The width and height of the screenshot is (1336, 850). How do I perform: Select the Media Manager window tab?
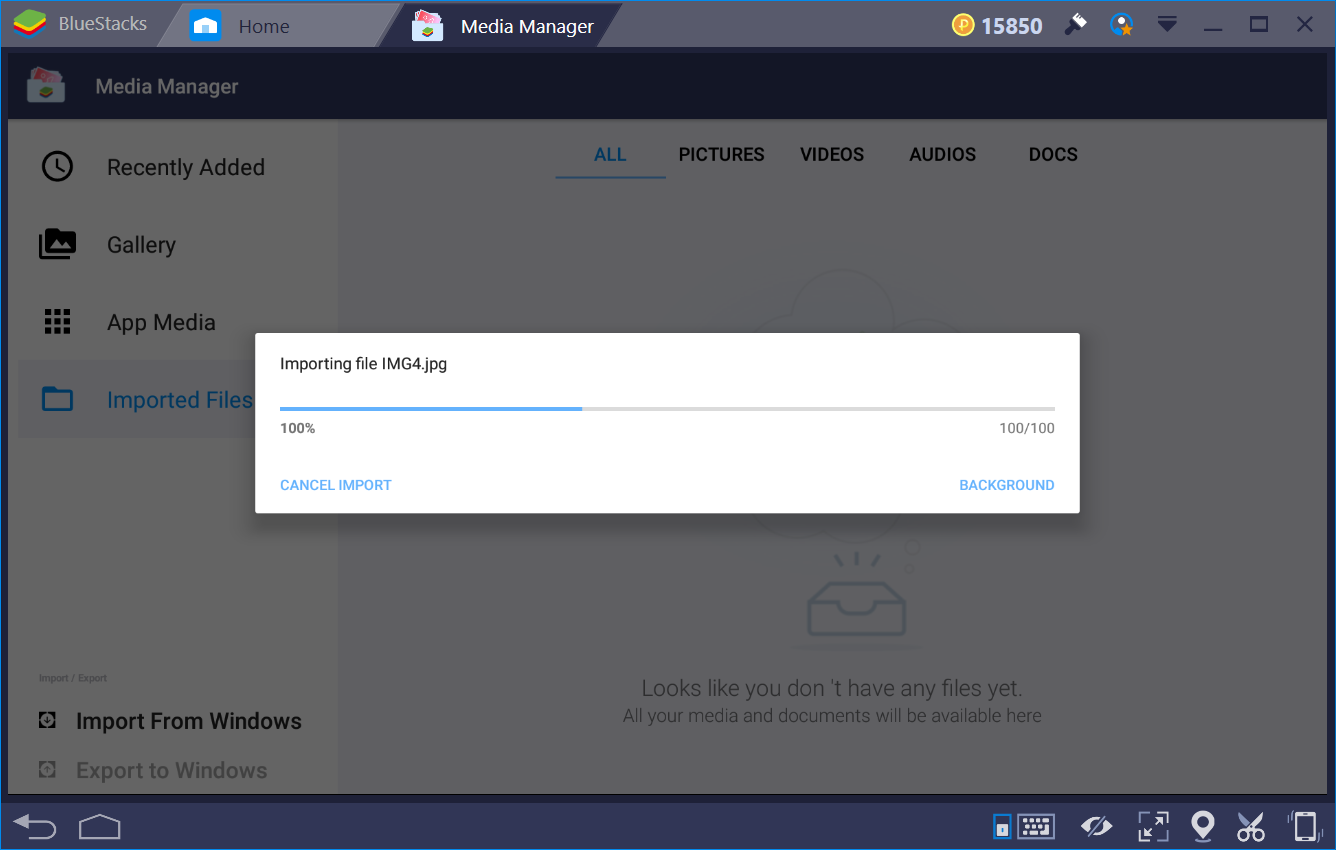tap(502, 26)
